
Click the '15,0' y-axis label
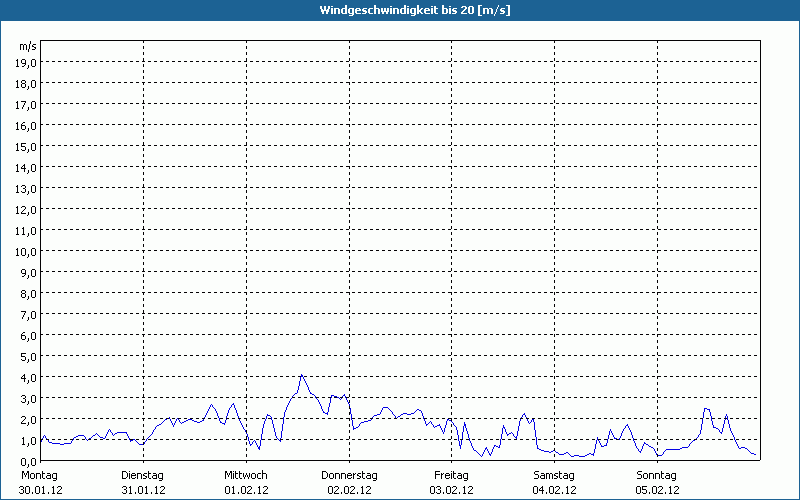26,147
